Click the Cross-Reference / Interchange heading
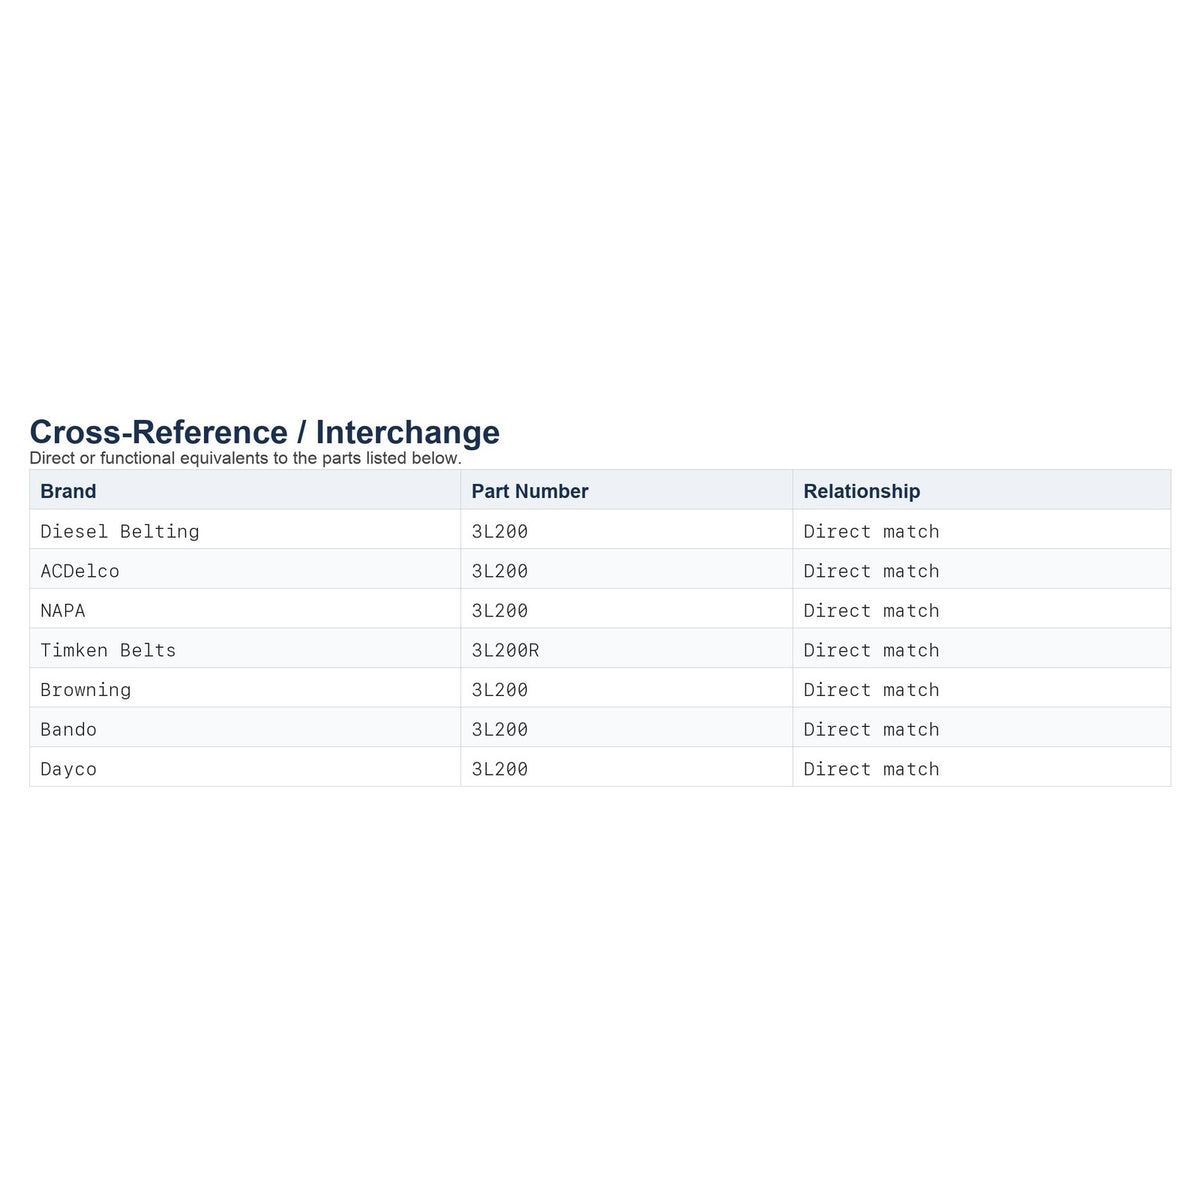The image size is (1200, 1200). click(265, 432)
